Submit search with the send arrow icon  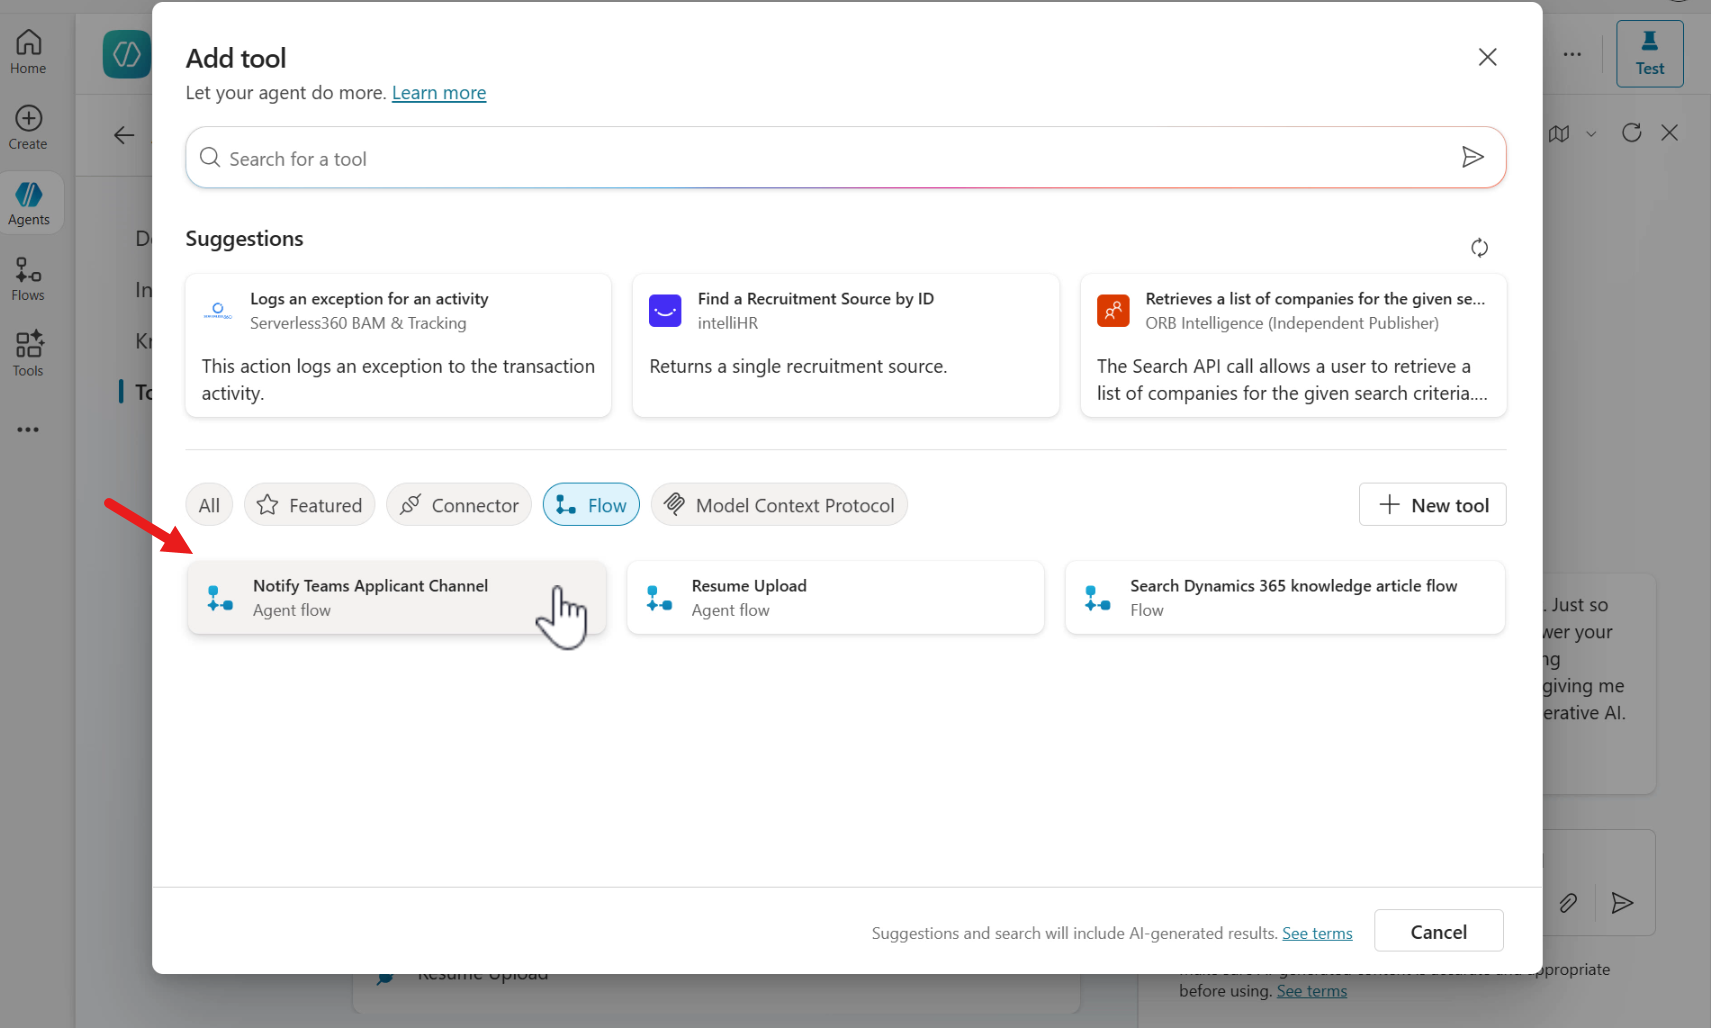point(1472,157)
